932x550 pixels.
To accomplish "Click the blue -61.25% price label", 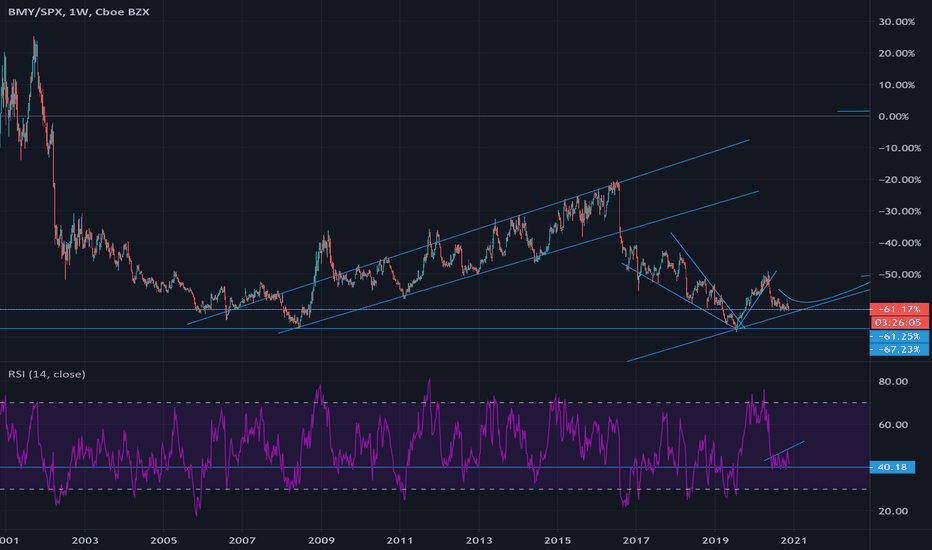I will 899,337.
